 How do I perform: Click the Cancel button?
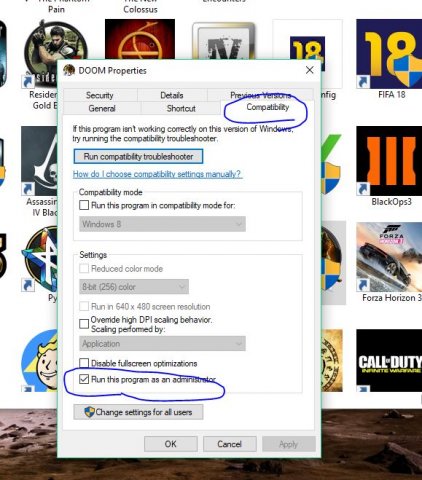point(230,444)
